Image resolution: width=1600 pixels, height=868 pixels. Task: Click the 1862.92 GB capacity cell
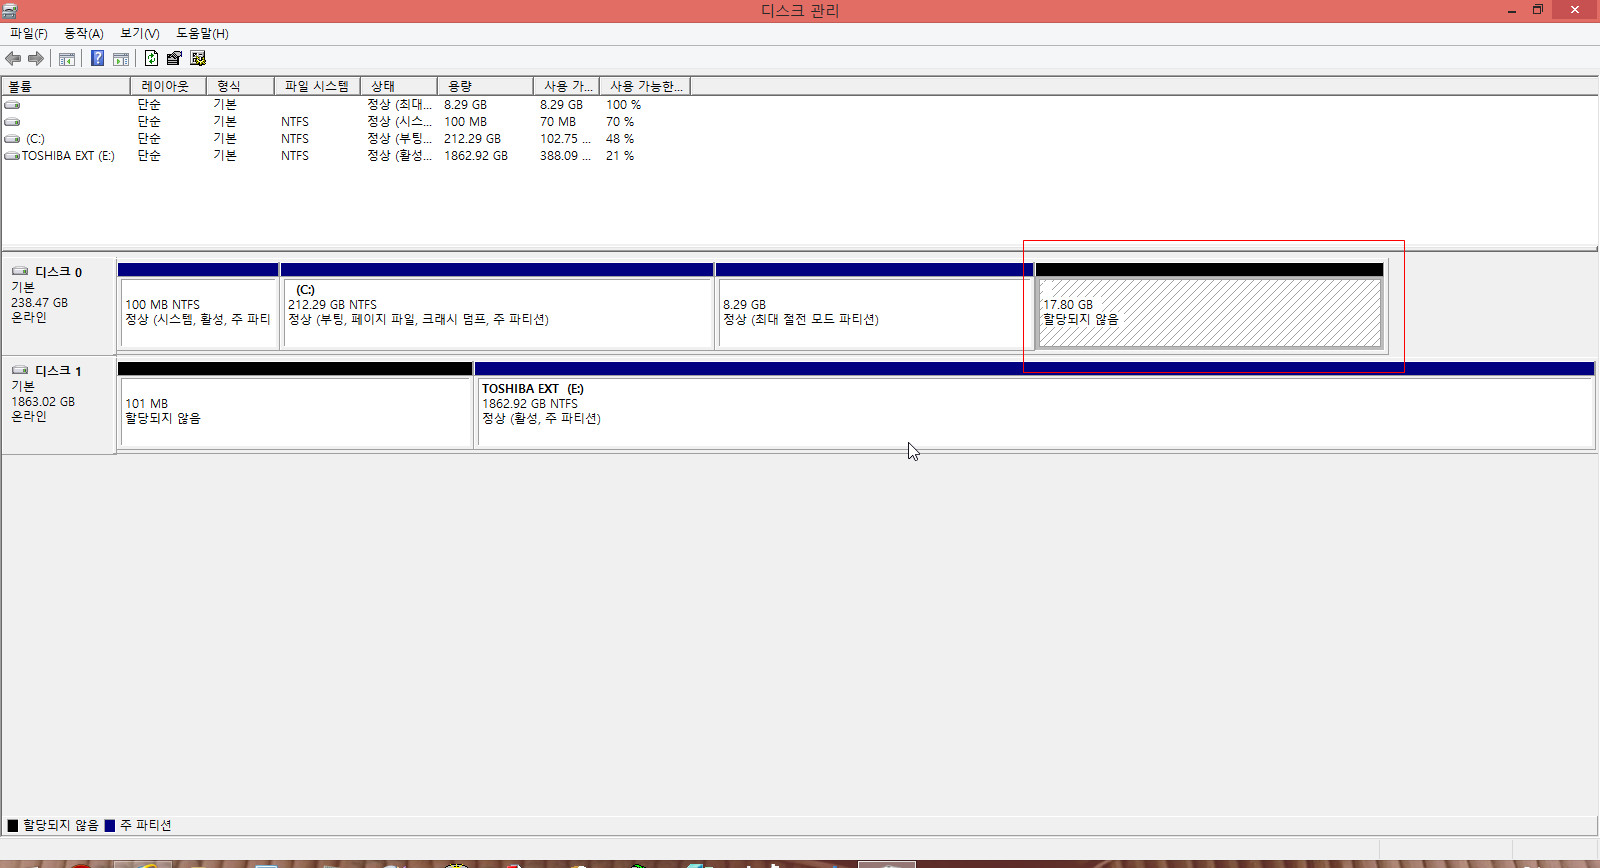click(476, 156)
